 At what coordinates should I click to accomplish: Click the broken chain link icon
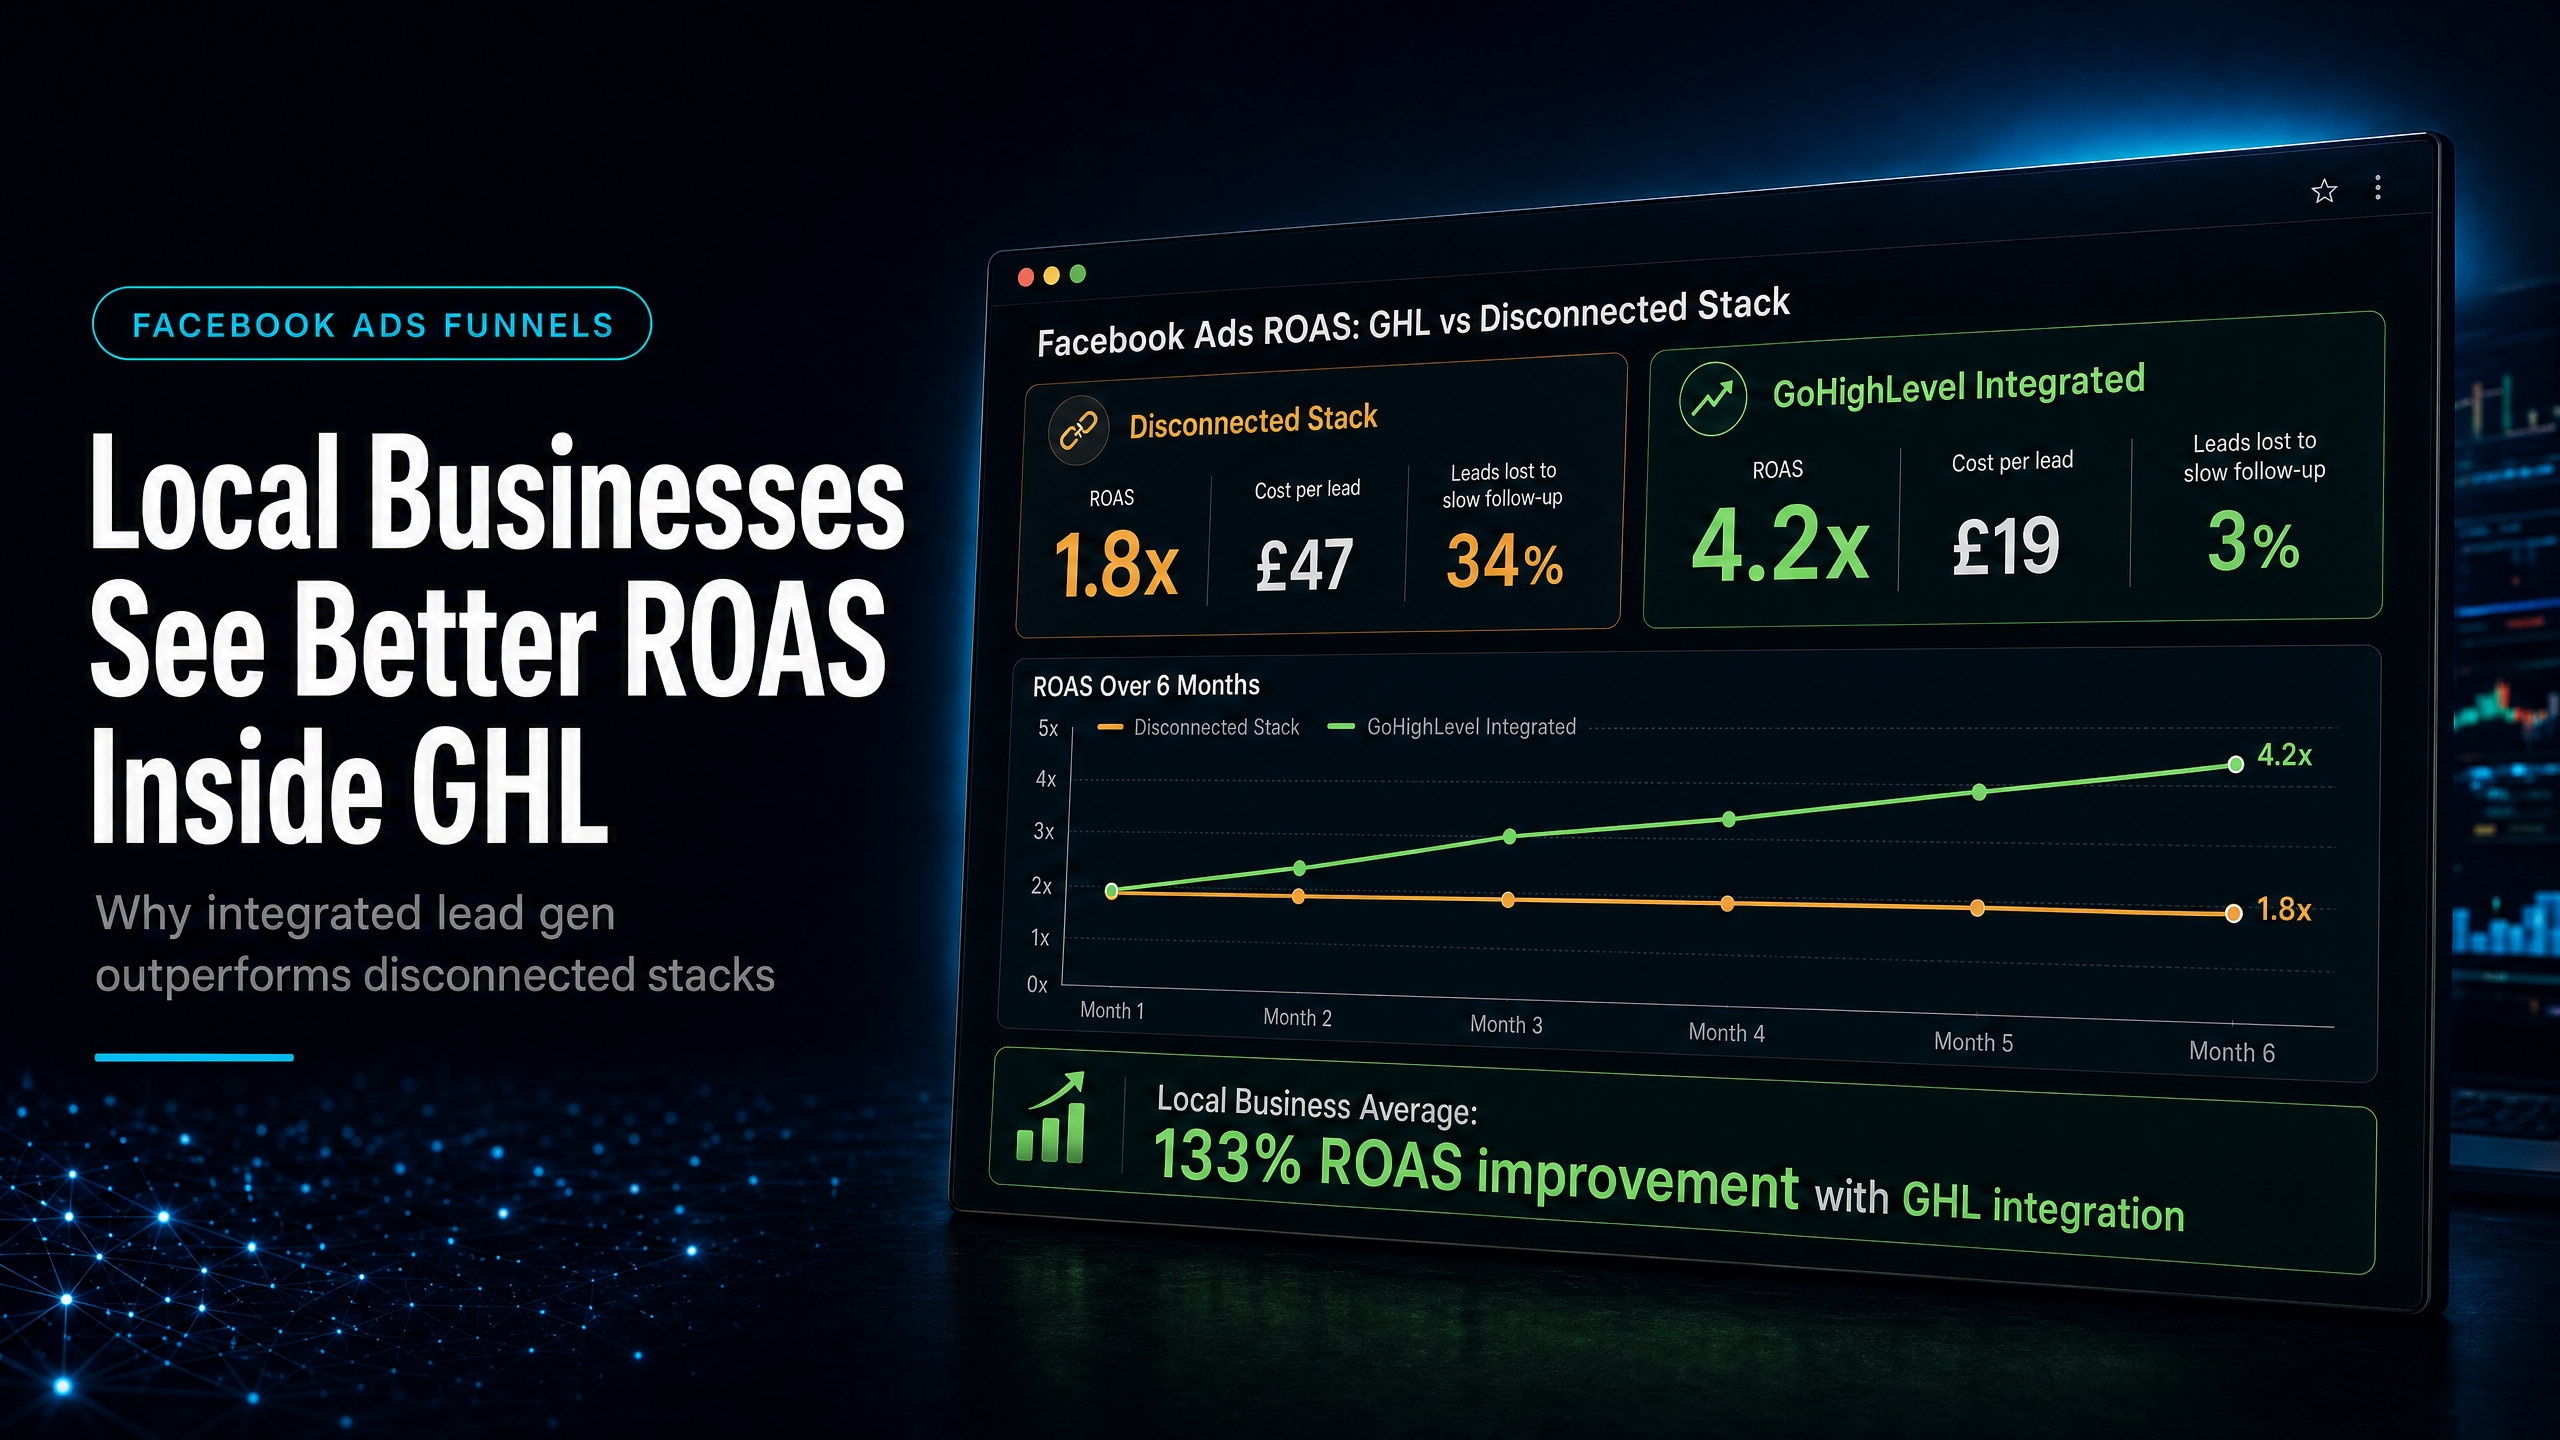coord(1078,431)
